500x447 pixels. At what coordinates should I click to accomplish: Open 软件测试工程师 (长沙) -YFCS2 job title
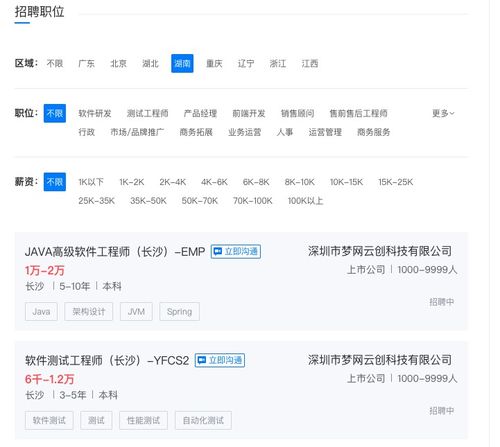[x=107, y=360]
